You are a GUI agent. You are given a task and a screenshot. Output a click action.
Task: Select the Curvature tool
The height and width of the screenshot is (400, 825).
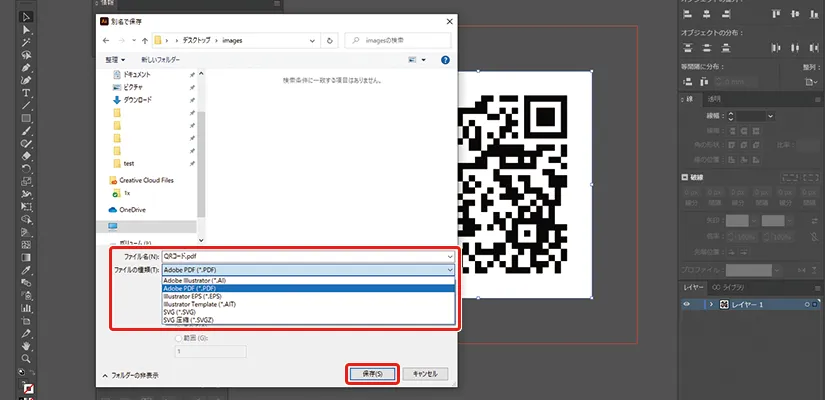tap(26, 80)
